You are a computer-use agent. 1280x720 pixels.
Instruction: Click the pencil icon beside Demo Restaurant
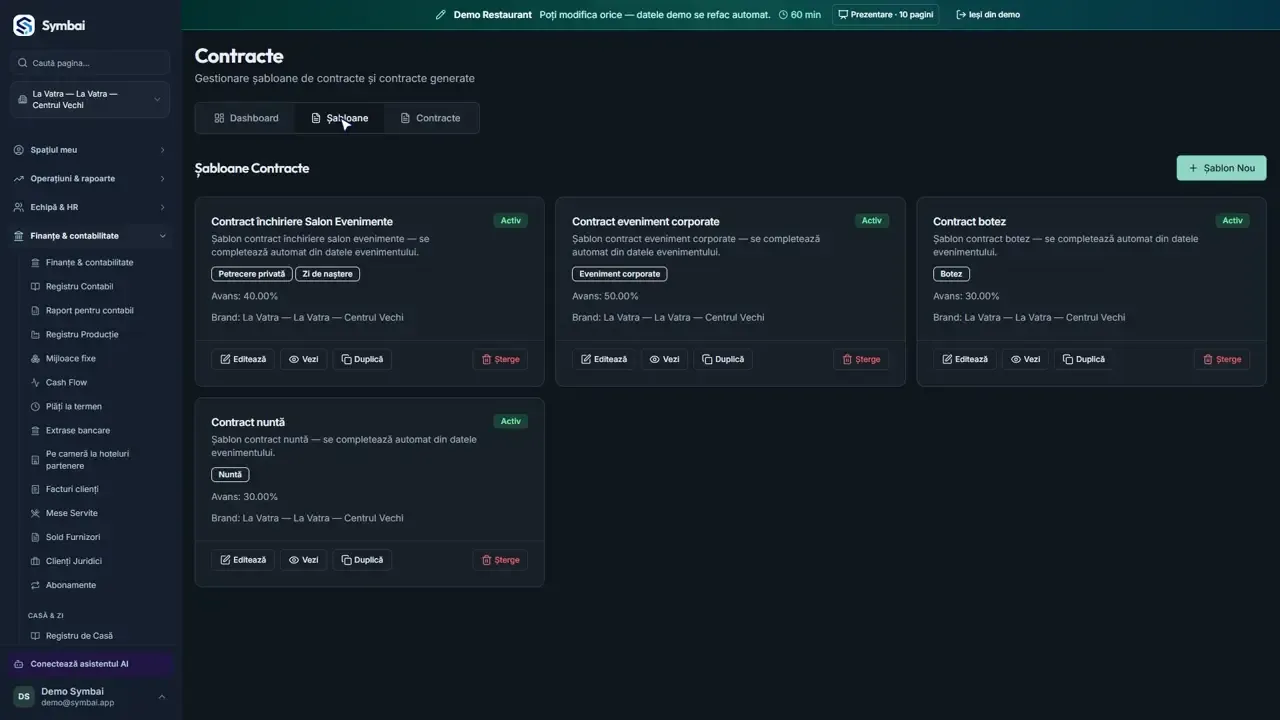tap(440, 15)
